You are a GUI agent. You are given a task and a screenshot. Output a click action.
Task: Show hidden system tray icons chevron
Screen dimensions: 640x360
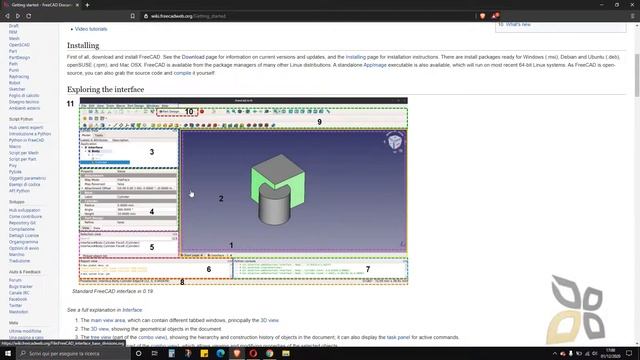point(554,353)
